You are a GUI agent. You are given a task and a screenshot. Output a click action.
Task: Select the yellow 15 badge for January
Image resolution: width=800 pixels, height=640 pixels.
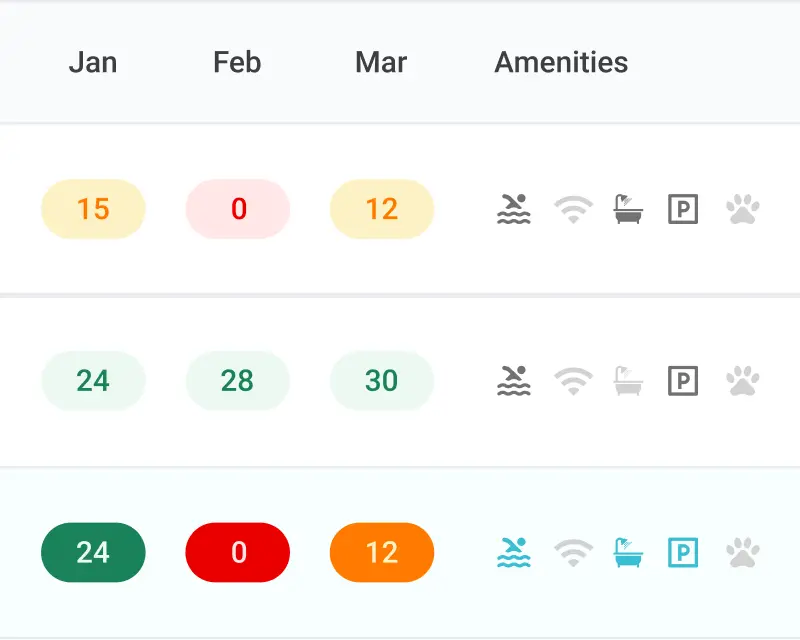pyautogui.click(x=93, y=209)
